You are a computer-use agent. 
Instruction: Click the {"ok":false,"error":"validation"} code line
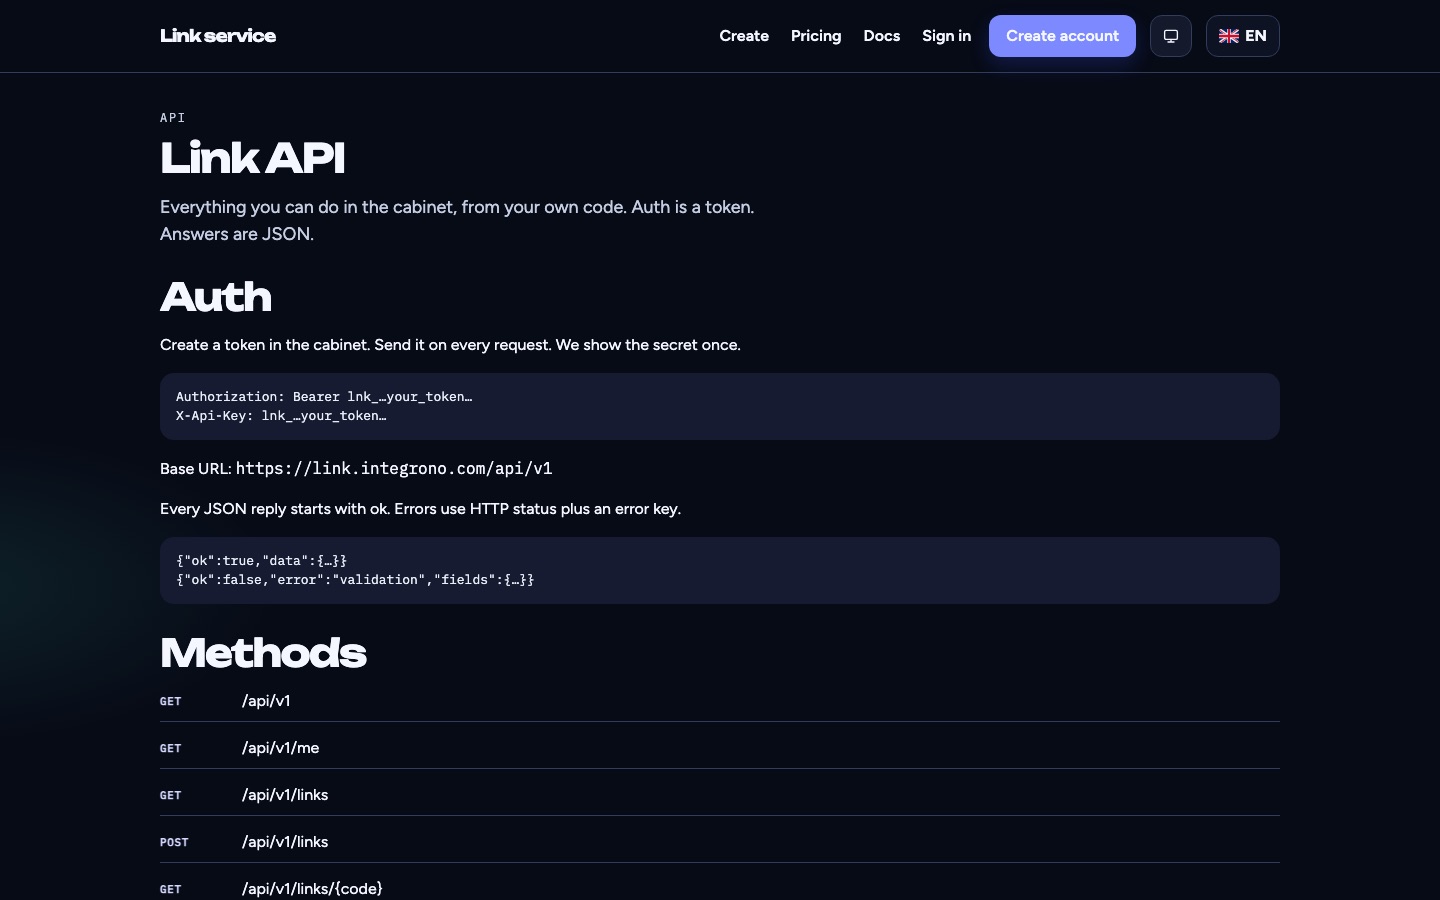coord(355,580)
